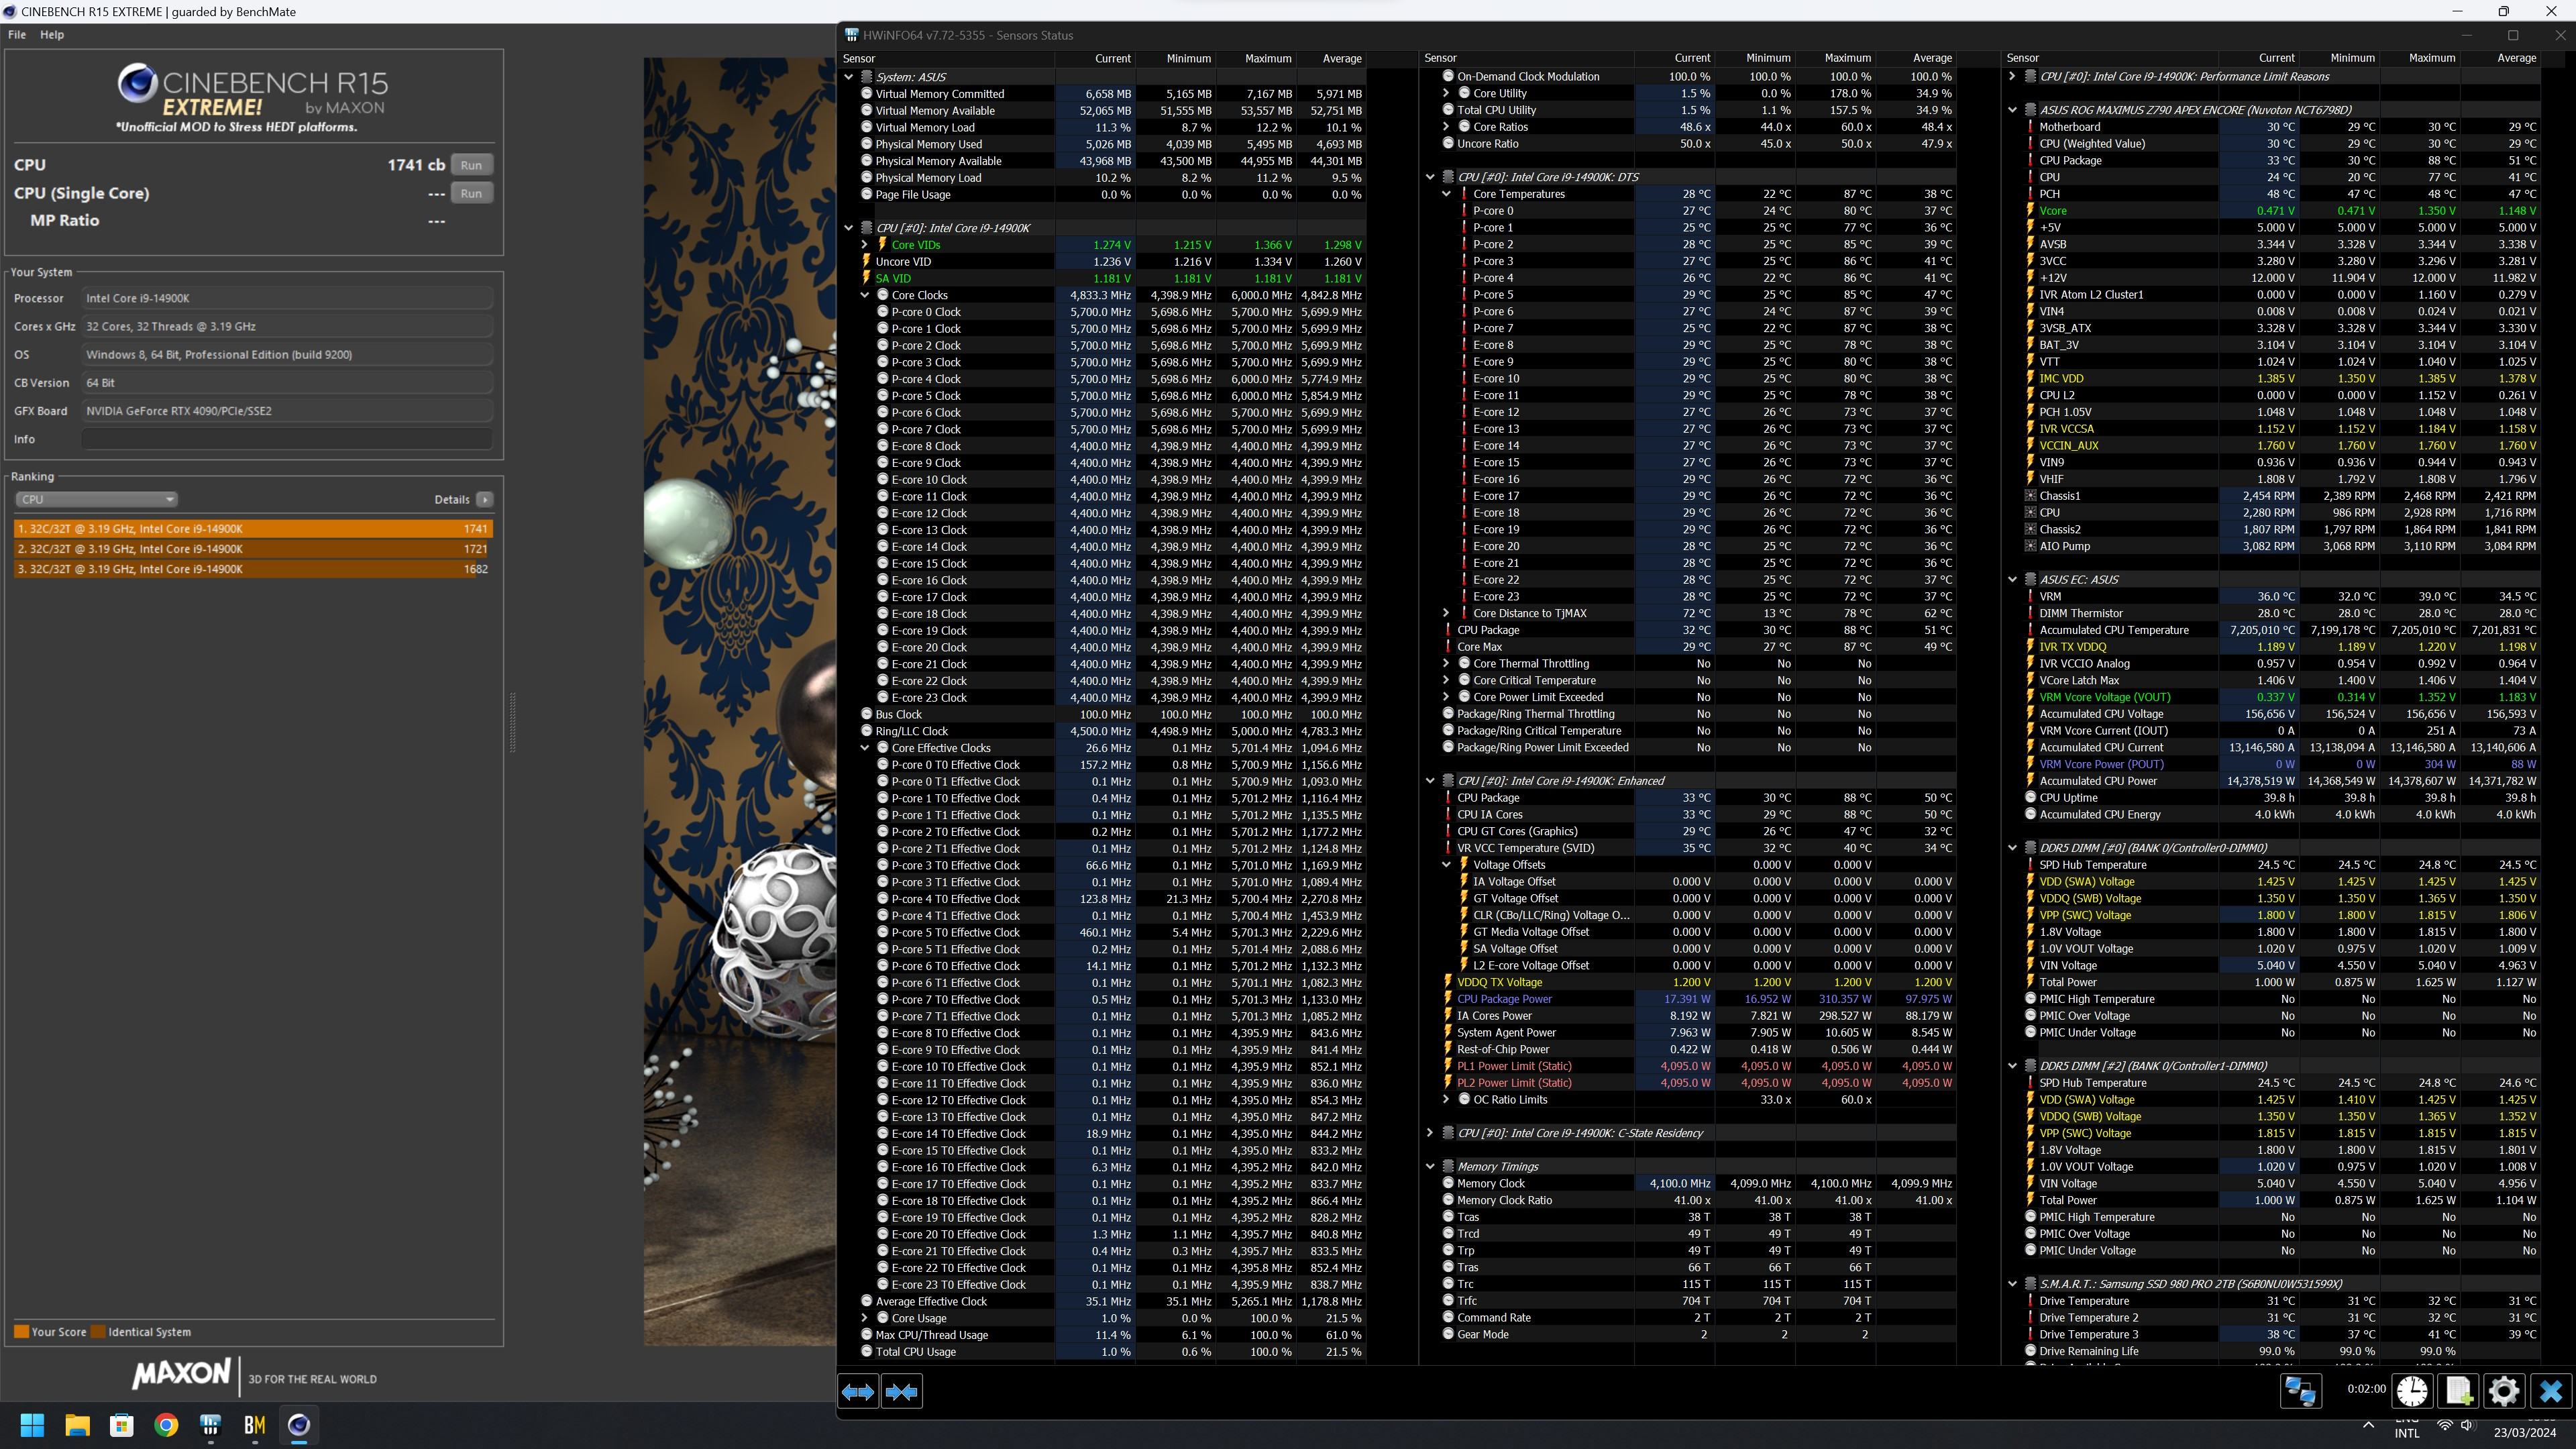Expand C-State Residency group
This screenshot has width=2576, height=1449.
click(x=1430, y=1133)
